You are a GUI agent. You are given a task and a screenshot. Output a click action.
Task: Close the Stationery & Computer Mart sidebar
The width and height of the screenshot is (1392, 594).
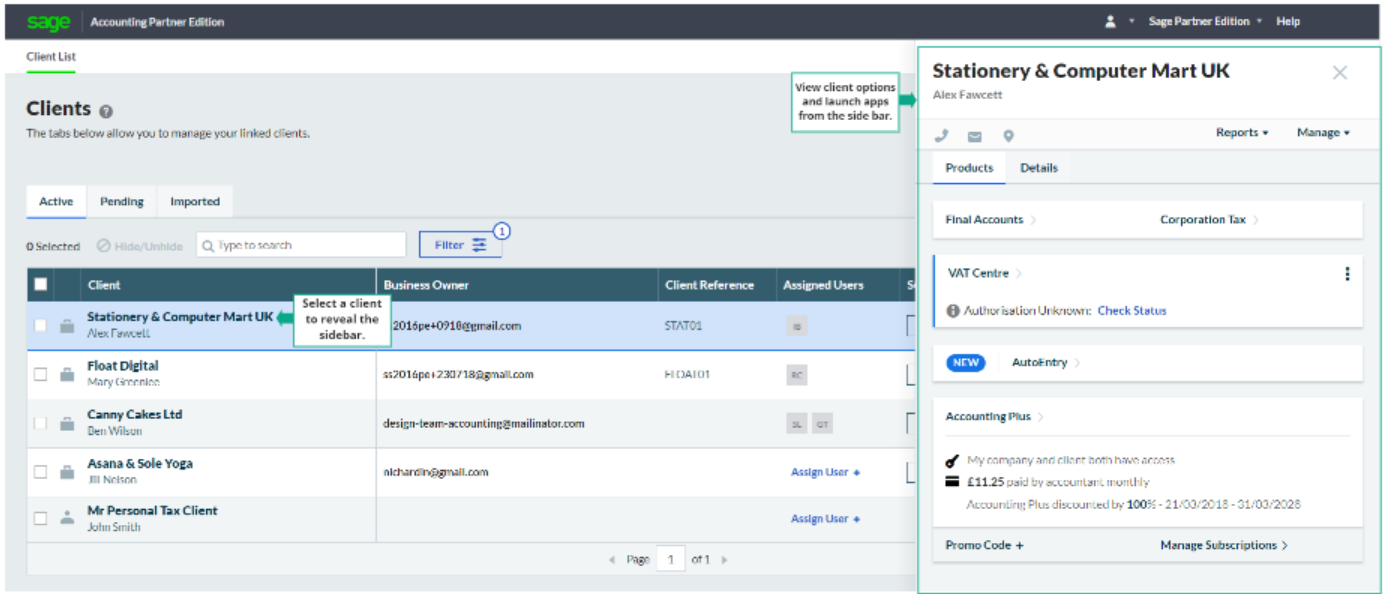1339,73
